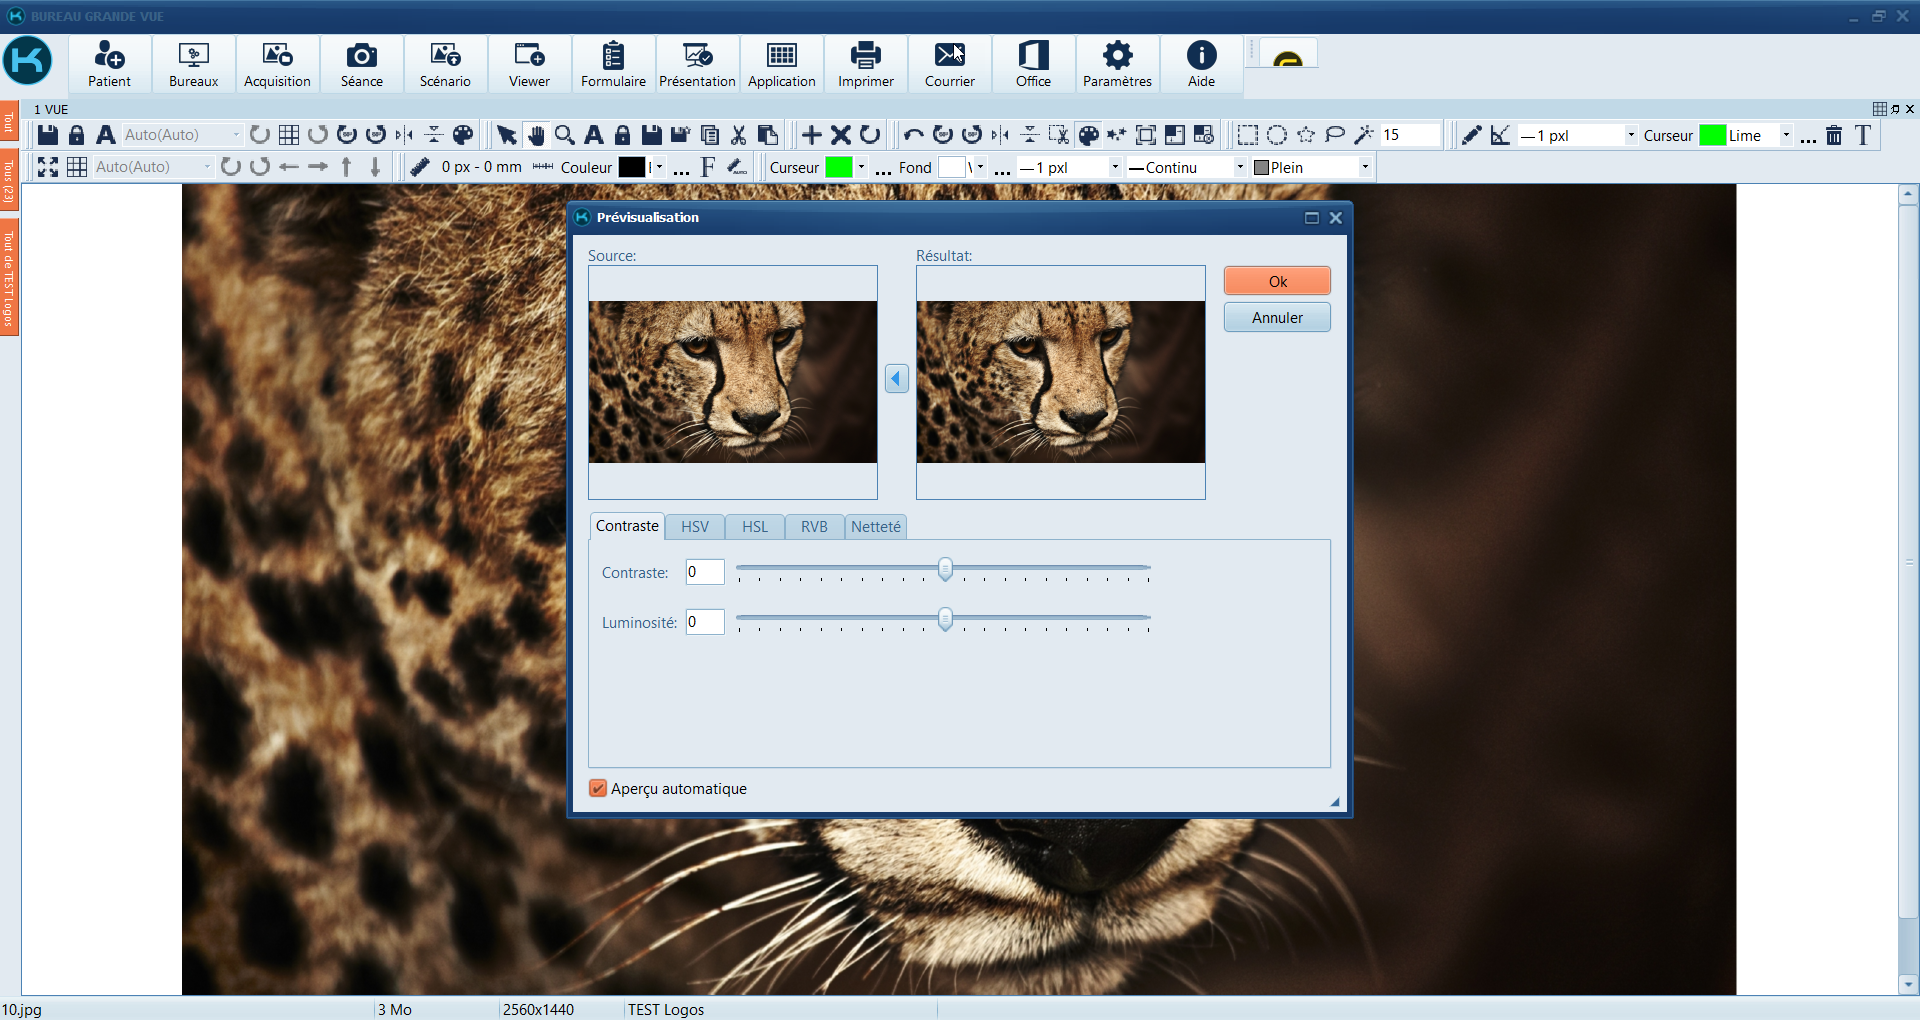Open the Netteté tab
1920x1020 pixels.
click(875, 527)
